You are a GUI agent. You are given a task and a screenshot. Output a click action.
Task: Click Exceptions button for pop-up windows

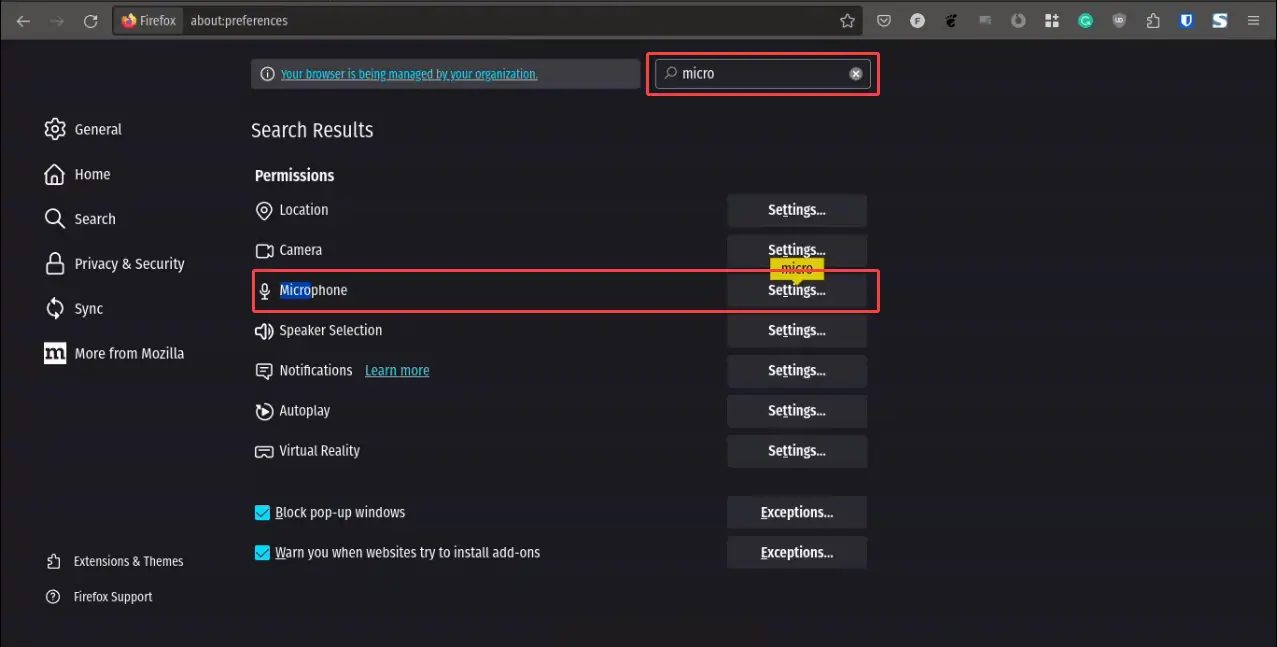click(x=796, y=512)
